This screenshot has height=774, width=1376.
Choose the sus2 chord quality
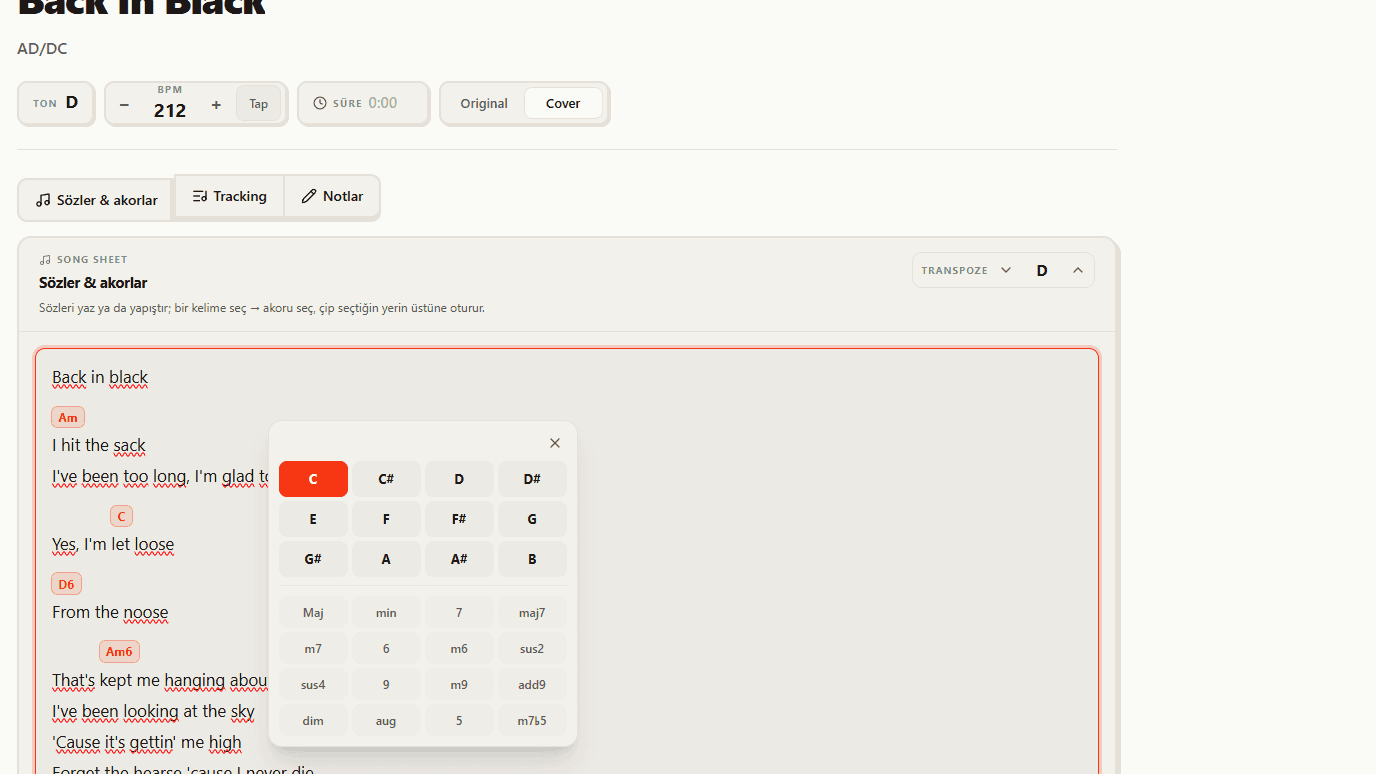click(x=532, y=649)
